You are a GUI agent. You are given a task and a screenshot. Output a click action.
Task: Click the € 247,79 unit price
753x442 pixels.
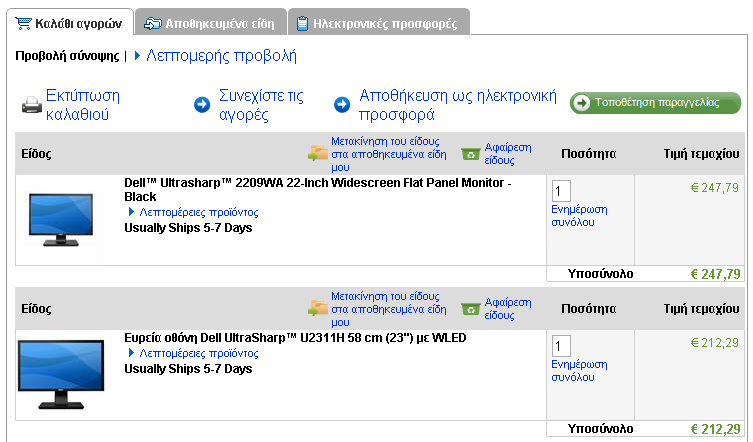715,188
